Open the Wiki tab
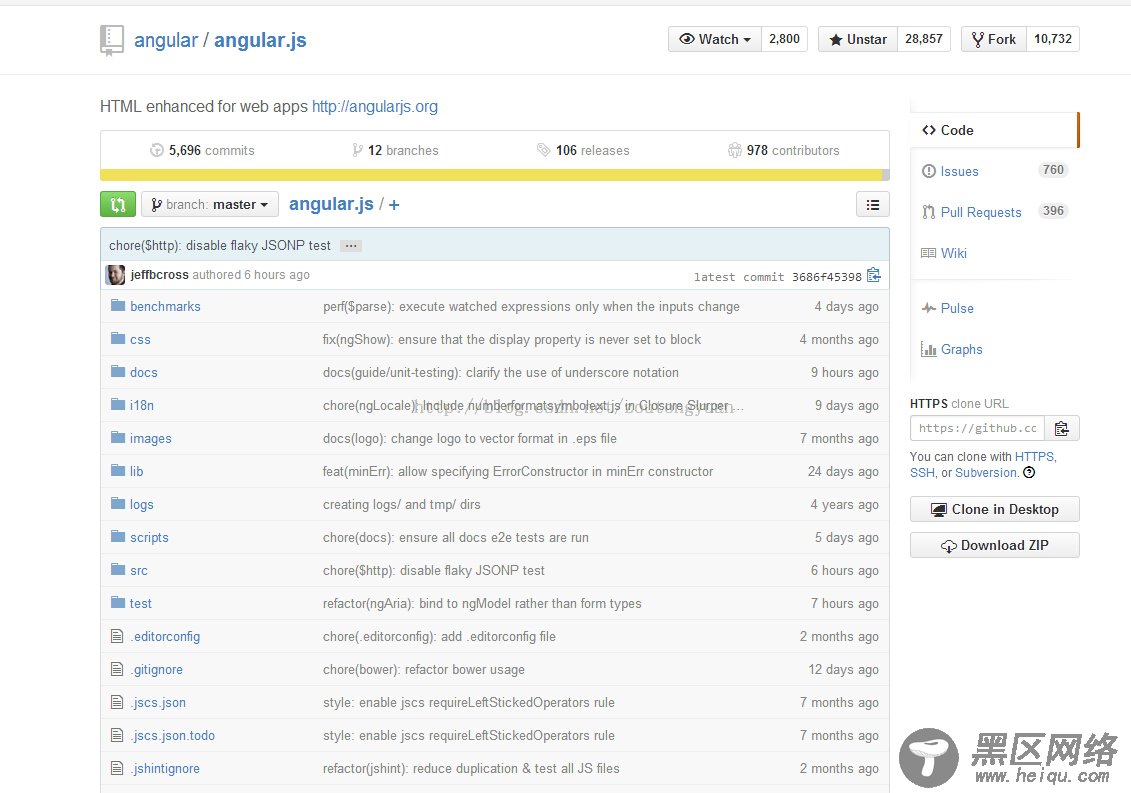 tap(993, 253)
